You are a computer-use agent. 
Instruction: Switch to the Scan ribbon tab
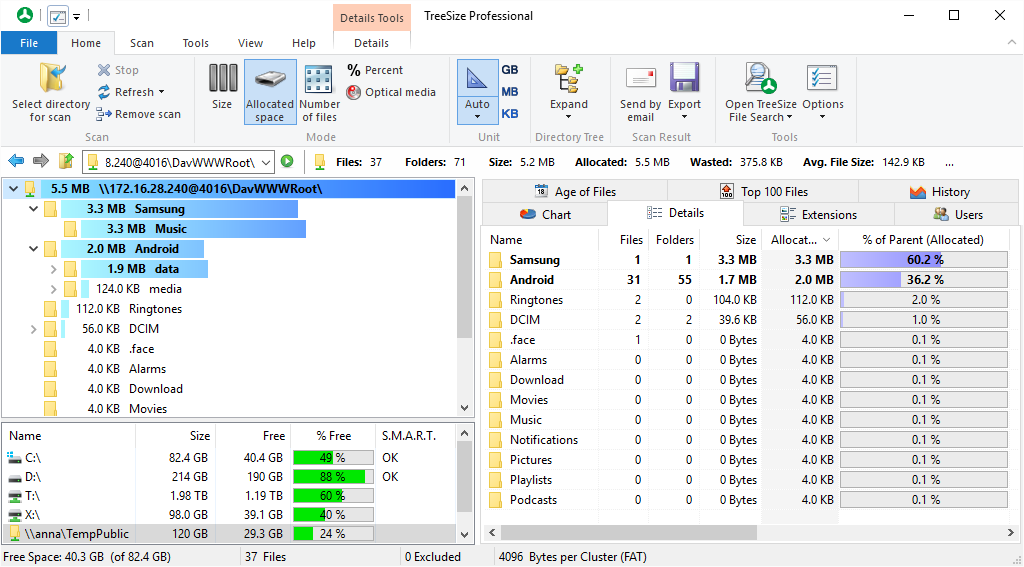142,43
